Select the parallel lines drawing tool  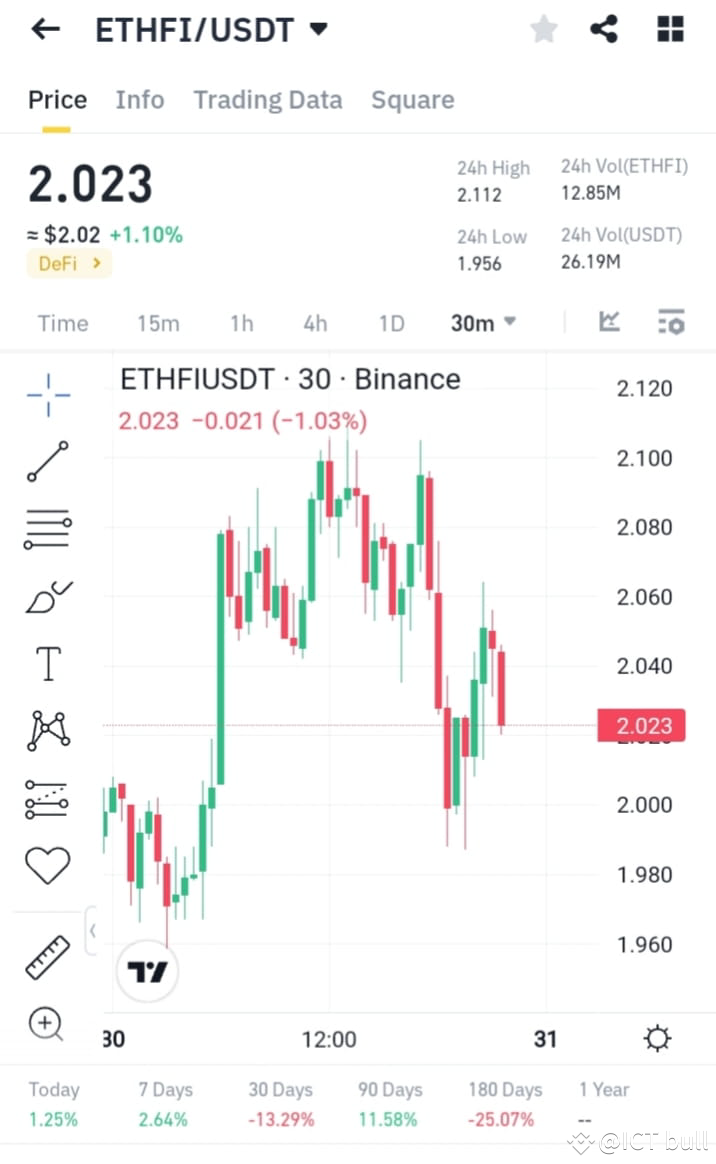[x=46, y=529]
